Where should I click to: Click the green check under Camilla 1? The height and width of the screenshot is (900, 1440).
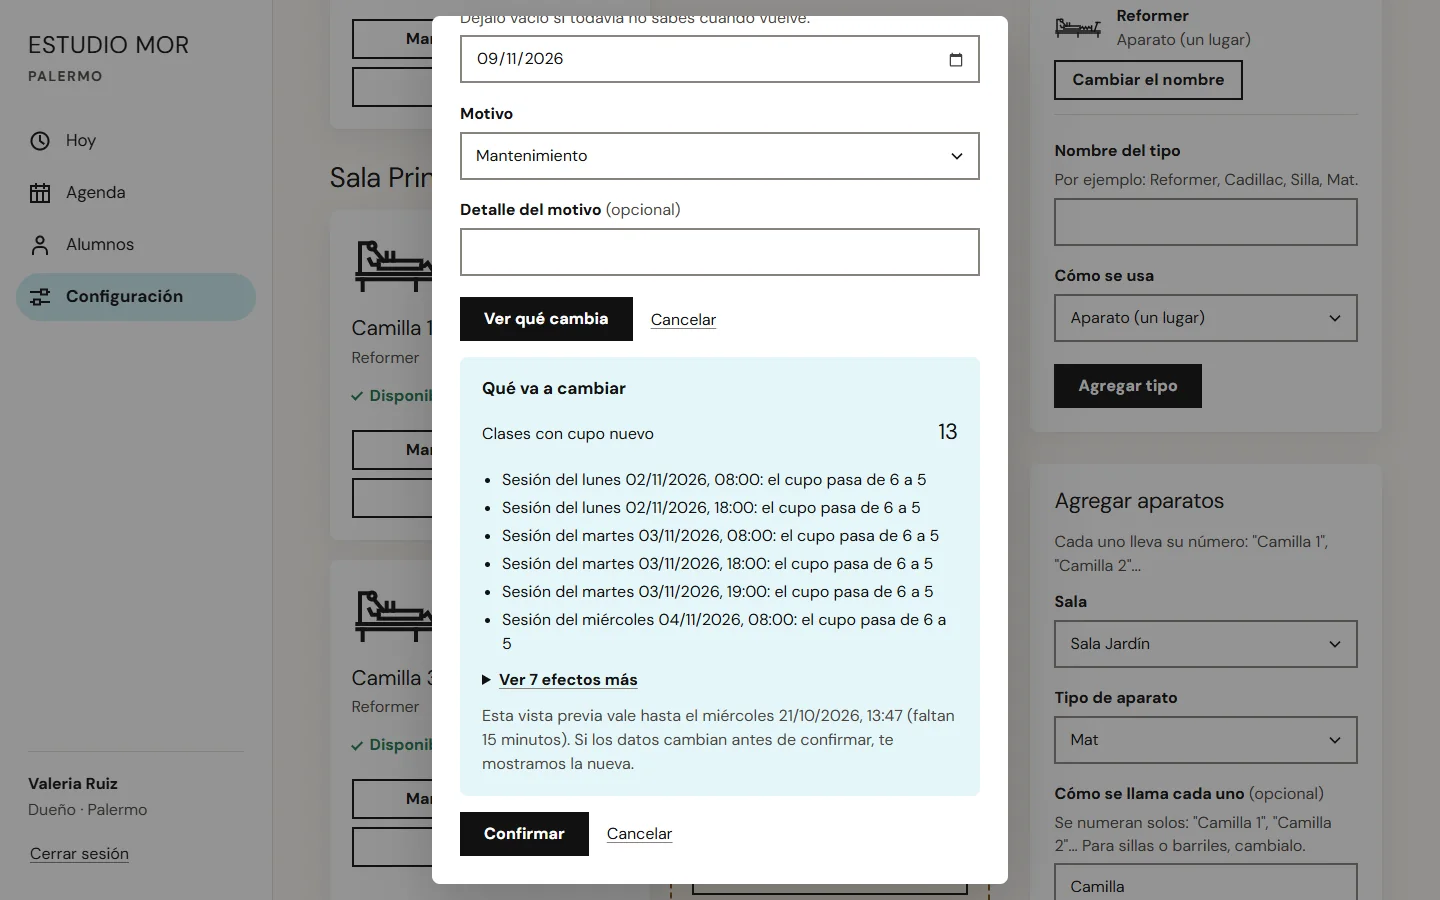coord(357,396)
